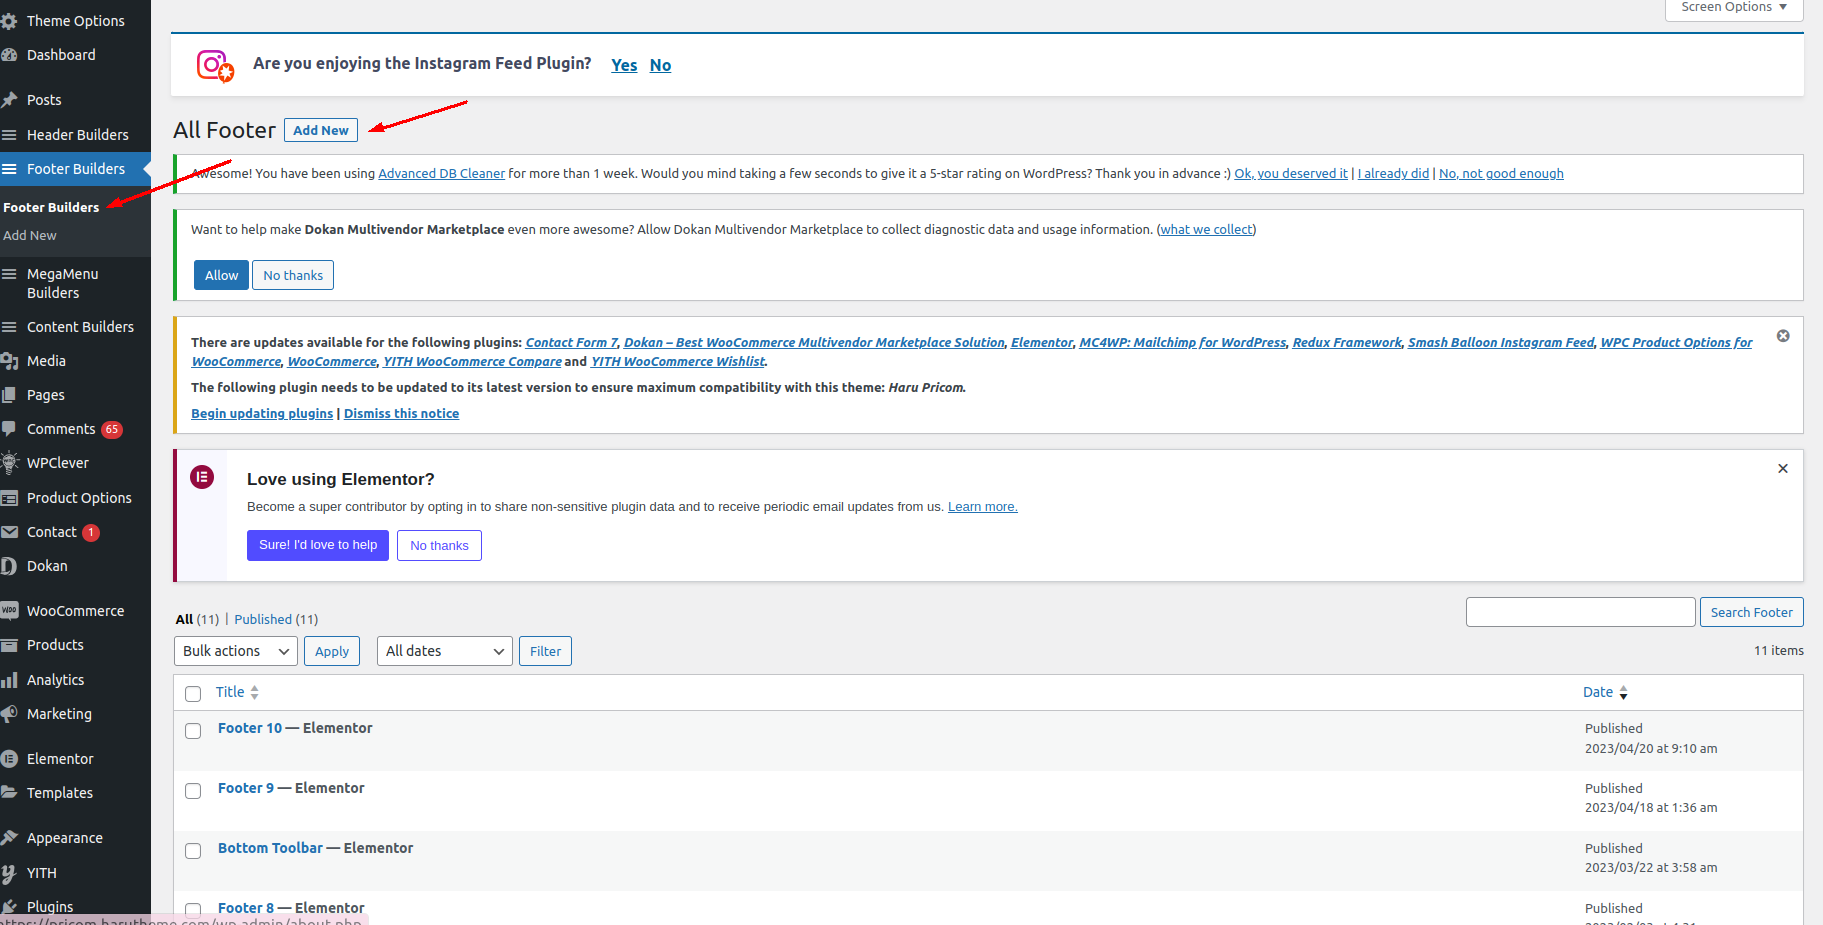The image size is (1823, 925).
Task: Click Dismiss this notice link
Action: point(402,413)
